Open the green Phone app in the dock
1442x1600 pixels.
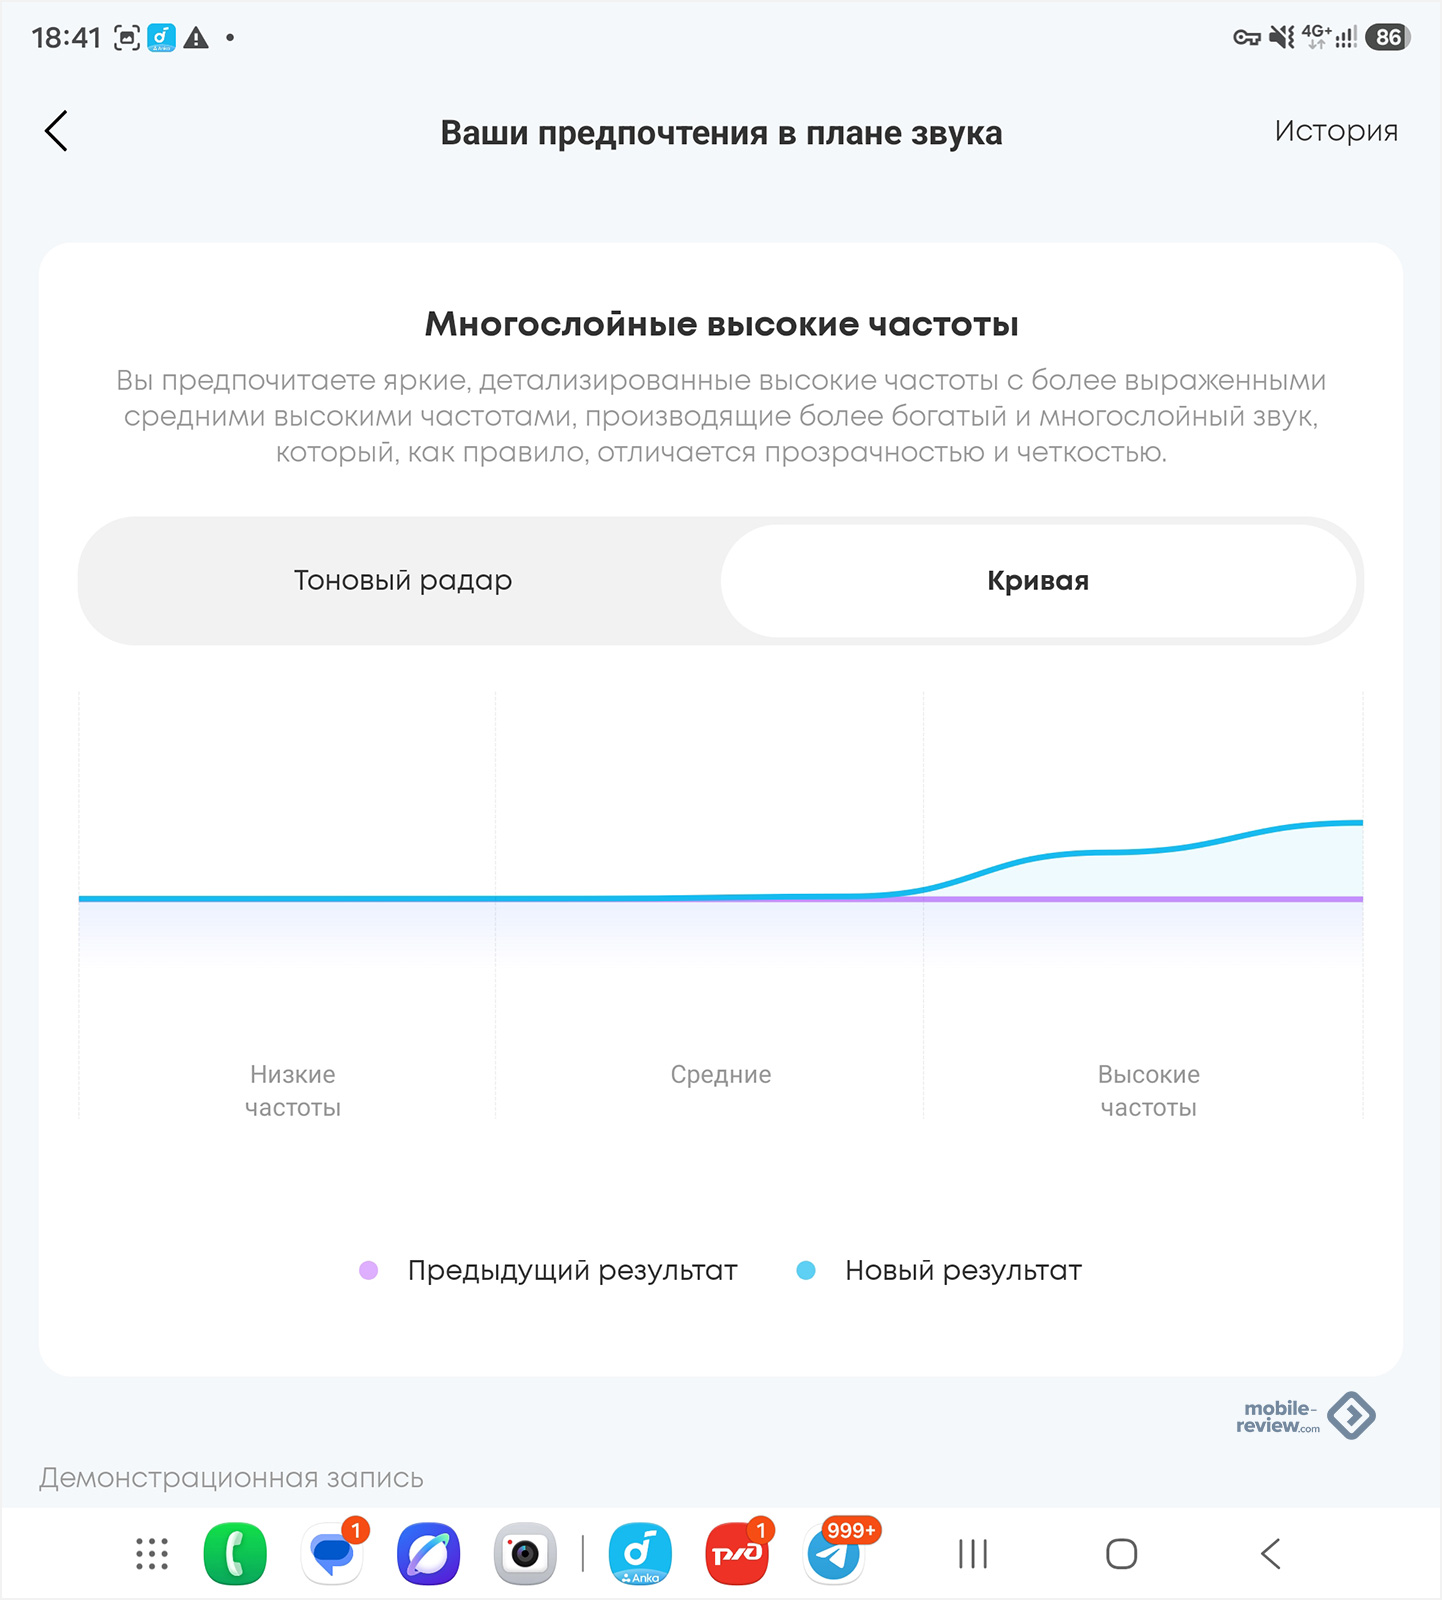235,1554
